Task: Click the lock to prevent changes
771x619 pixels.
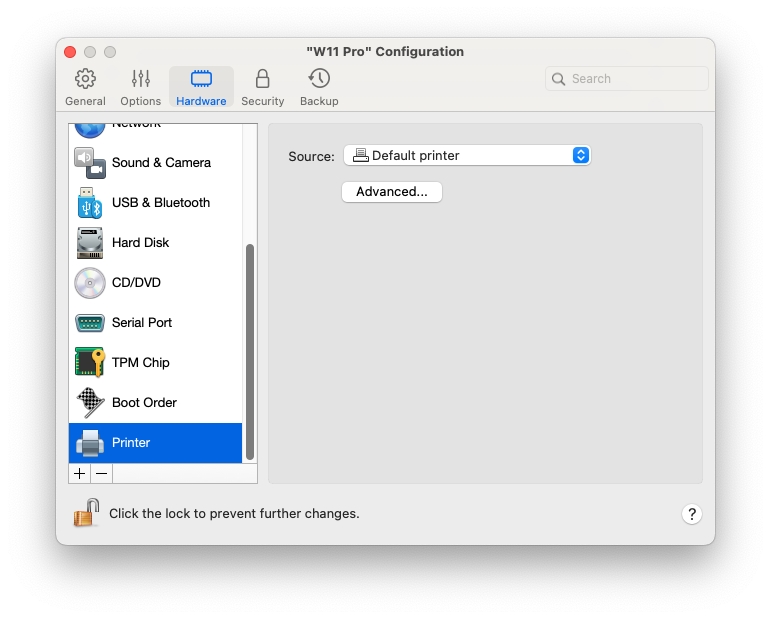Action: click(x=86, y=513)
